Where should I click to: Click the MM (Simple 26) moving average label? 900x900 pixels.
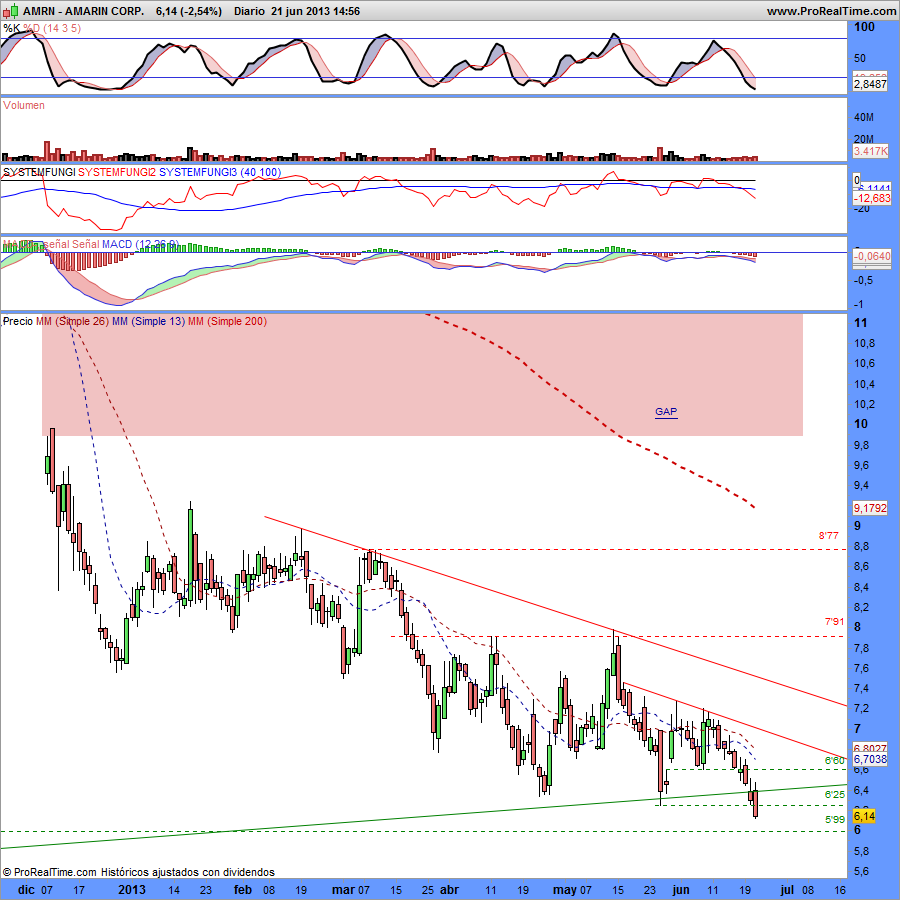72,321
